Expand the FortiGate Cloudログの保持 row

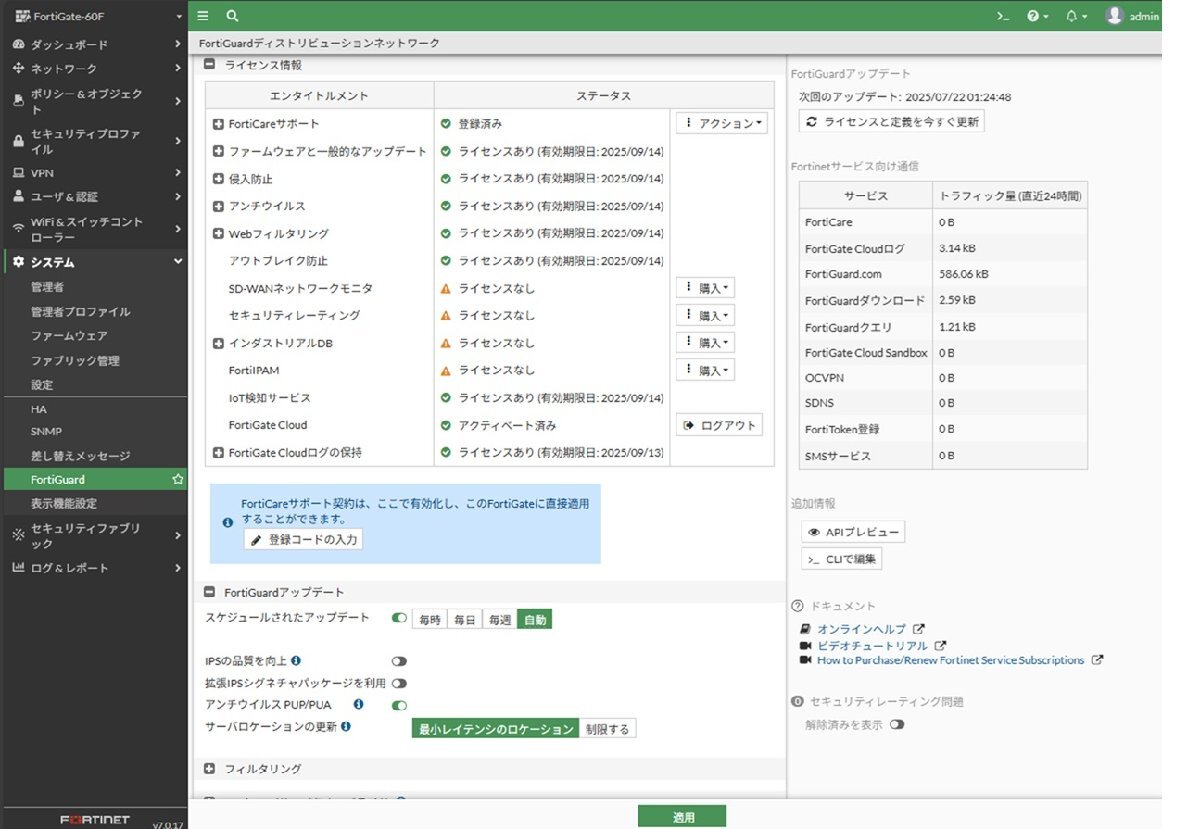pos(219,453)
